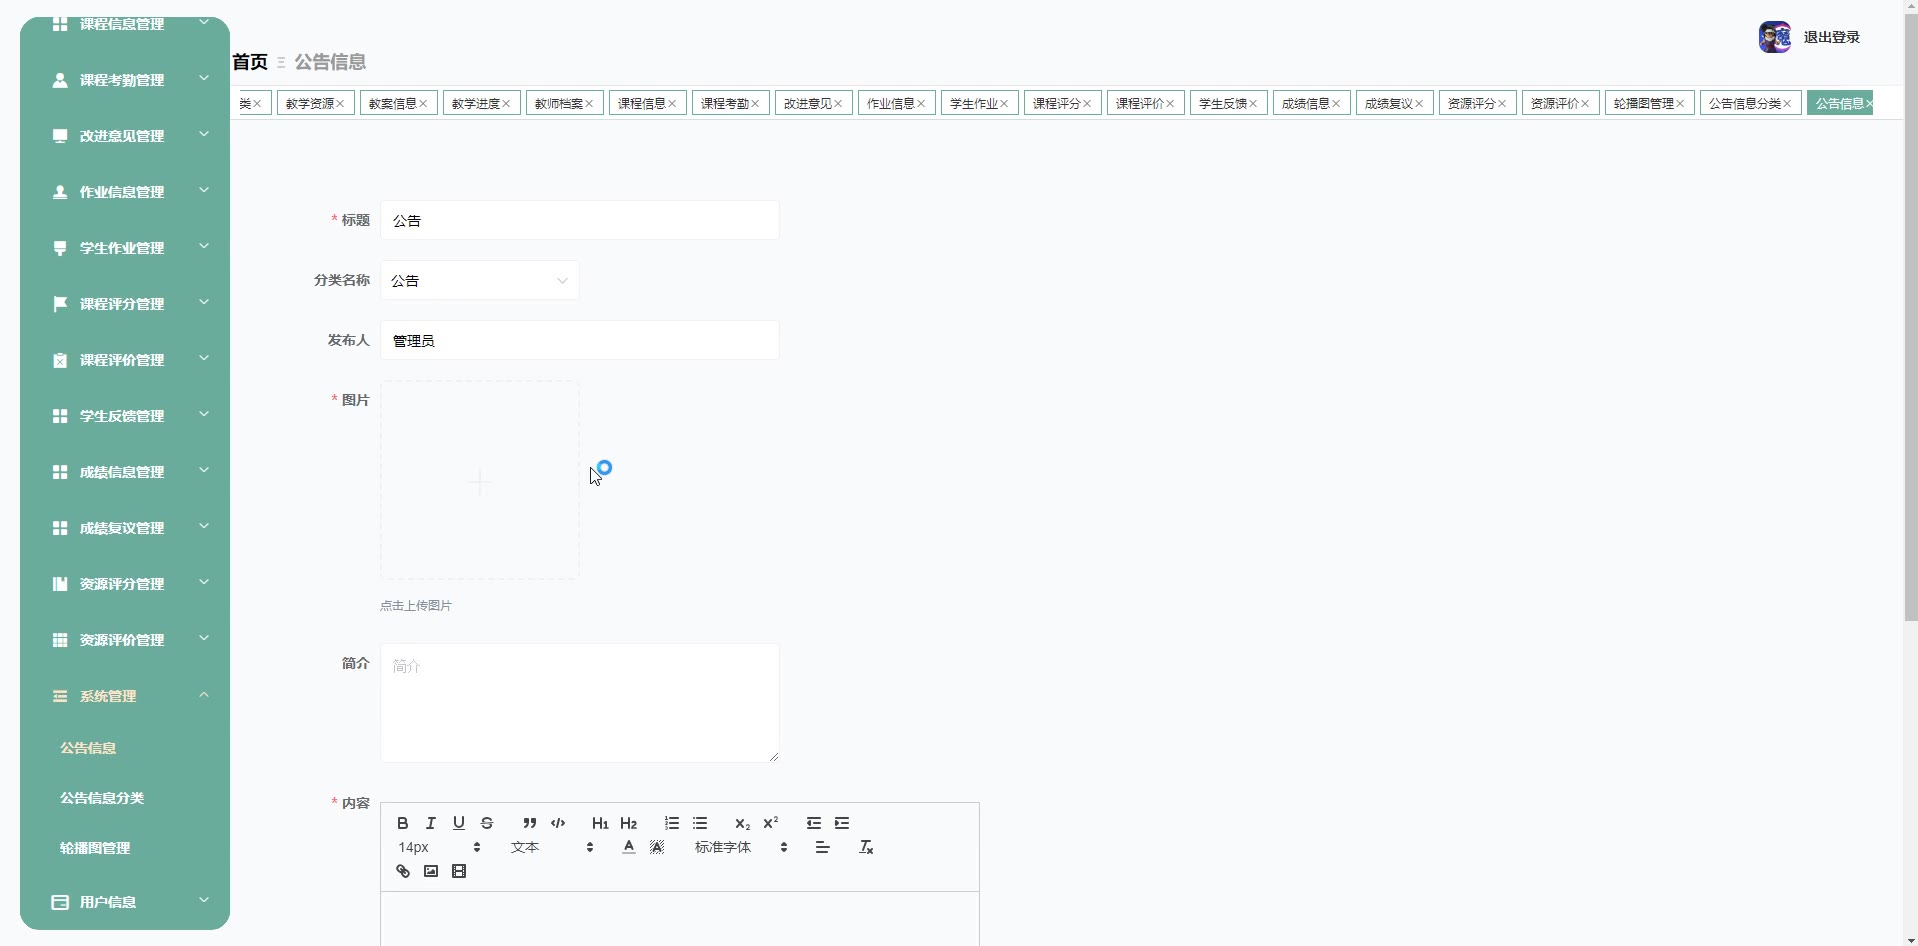The width and height of the screenshot is (1918, 946).
Task: Expand the 改进意见管理 sidebar menu
Action: pyautogui.click(x=125, y=136)
